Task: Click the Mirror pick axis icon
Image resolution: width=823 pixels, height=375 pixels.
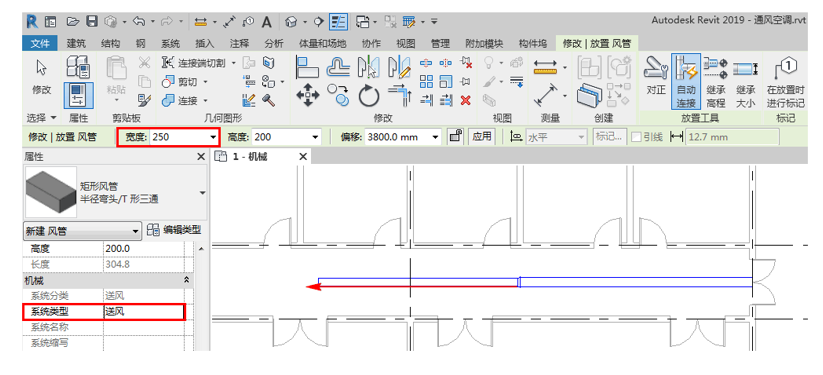Action: pos(368,67)
